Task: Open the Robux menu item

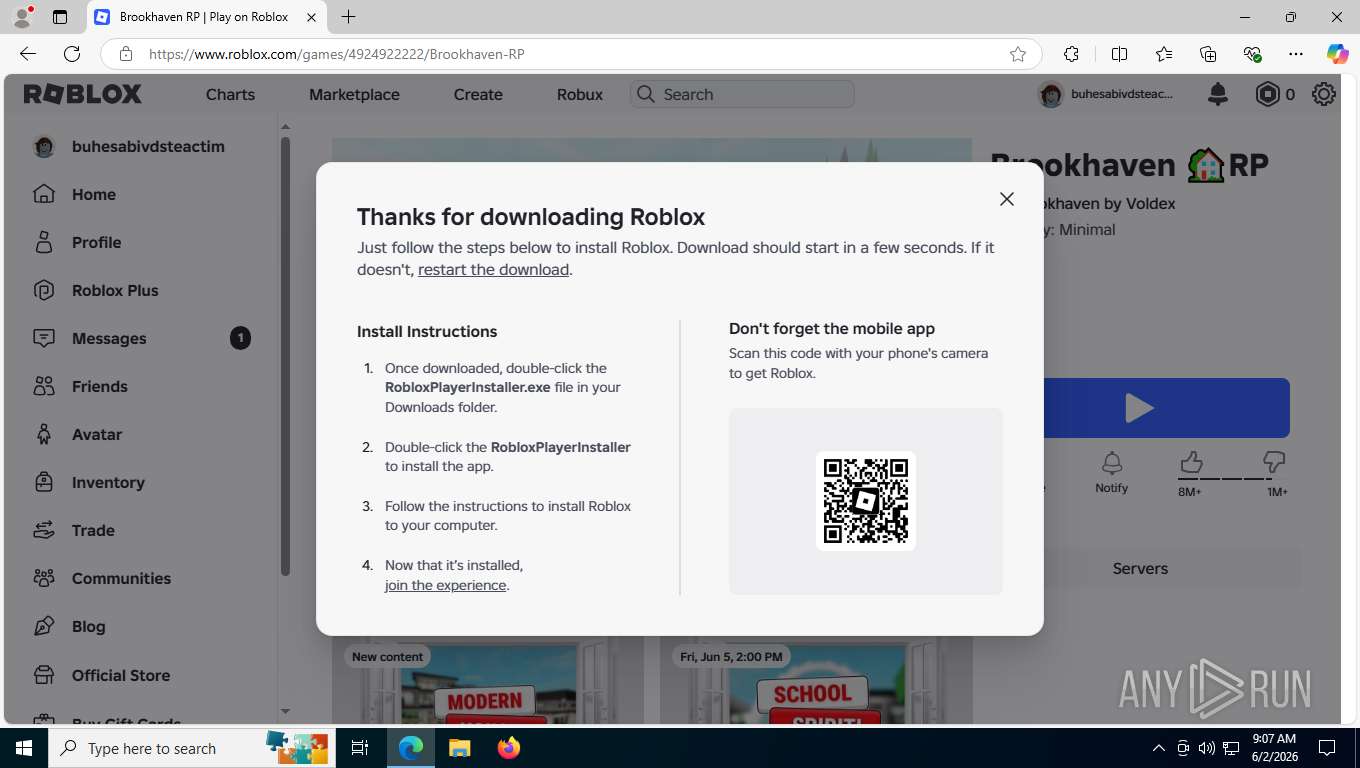Action: 580,94
